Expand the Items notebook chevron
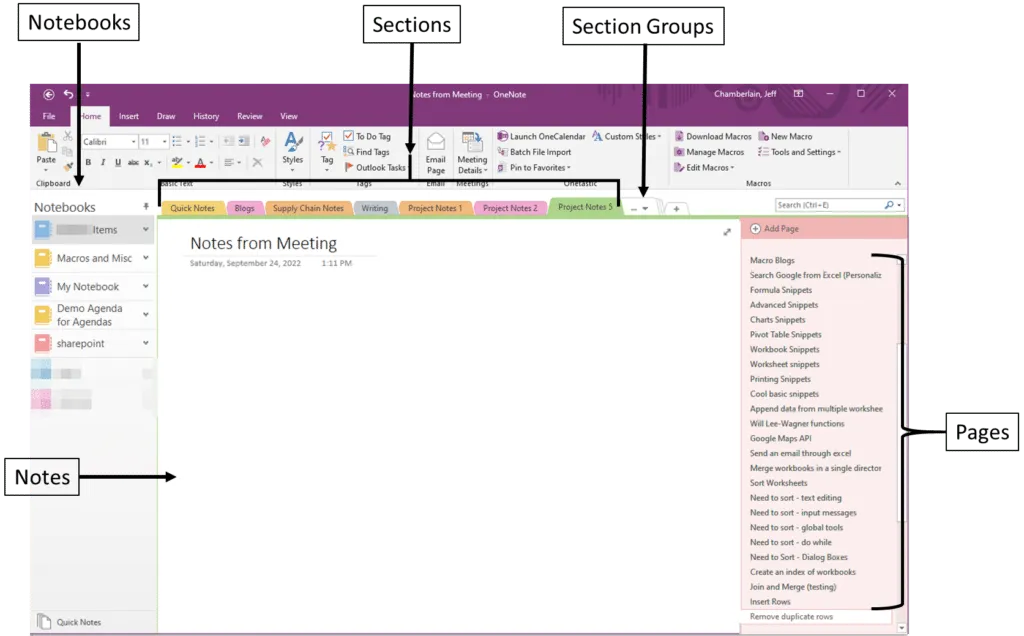 146,229
